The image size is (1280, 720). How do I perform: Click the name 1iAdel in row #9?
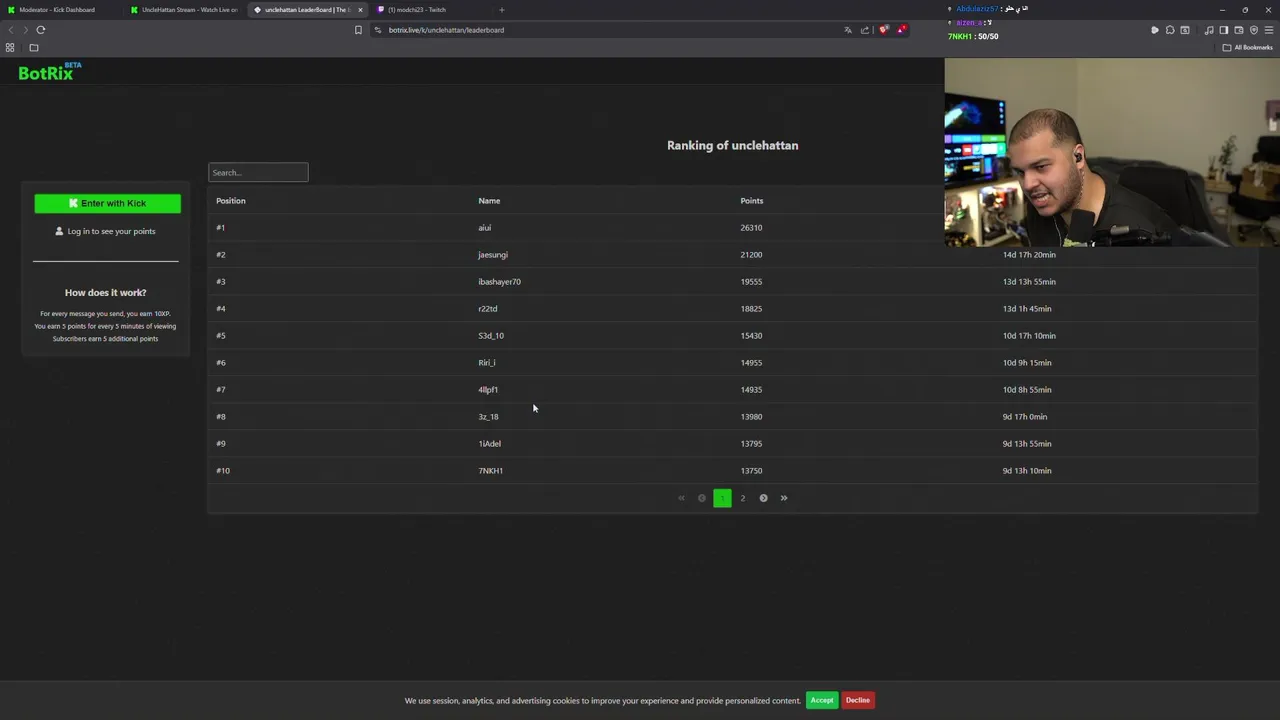pos(490,443)
